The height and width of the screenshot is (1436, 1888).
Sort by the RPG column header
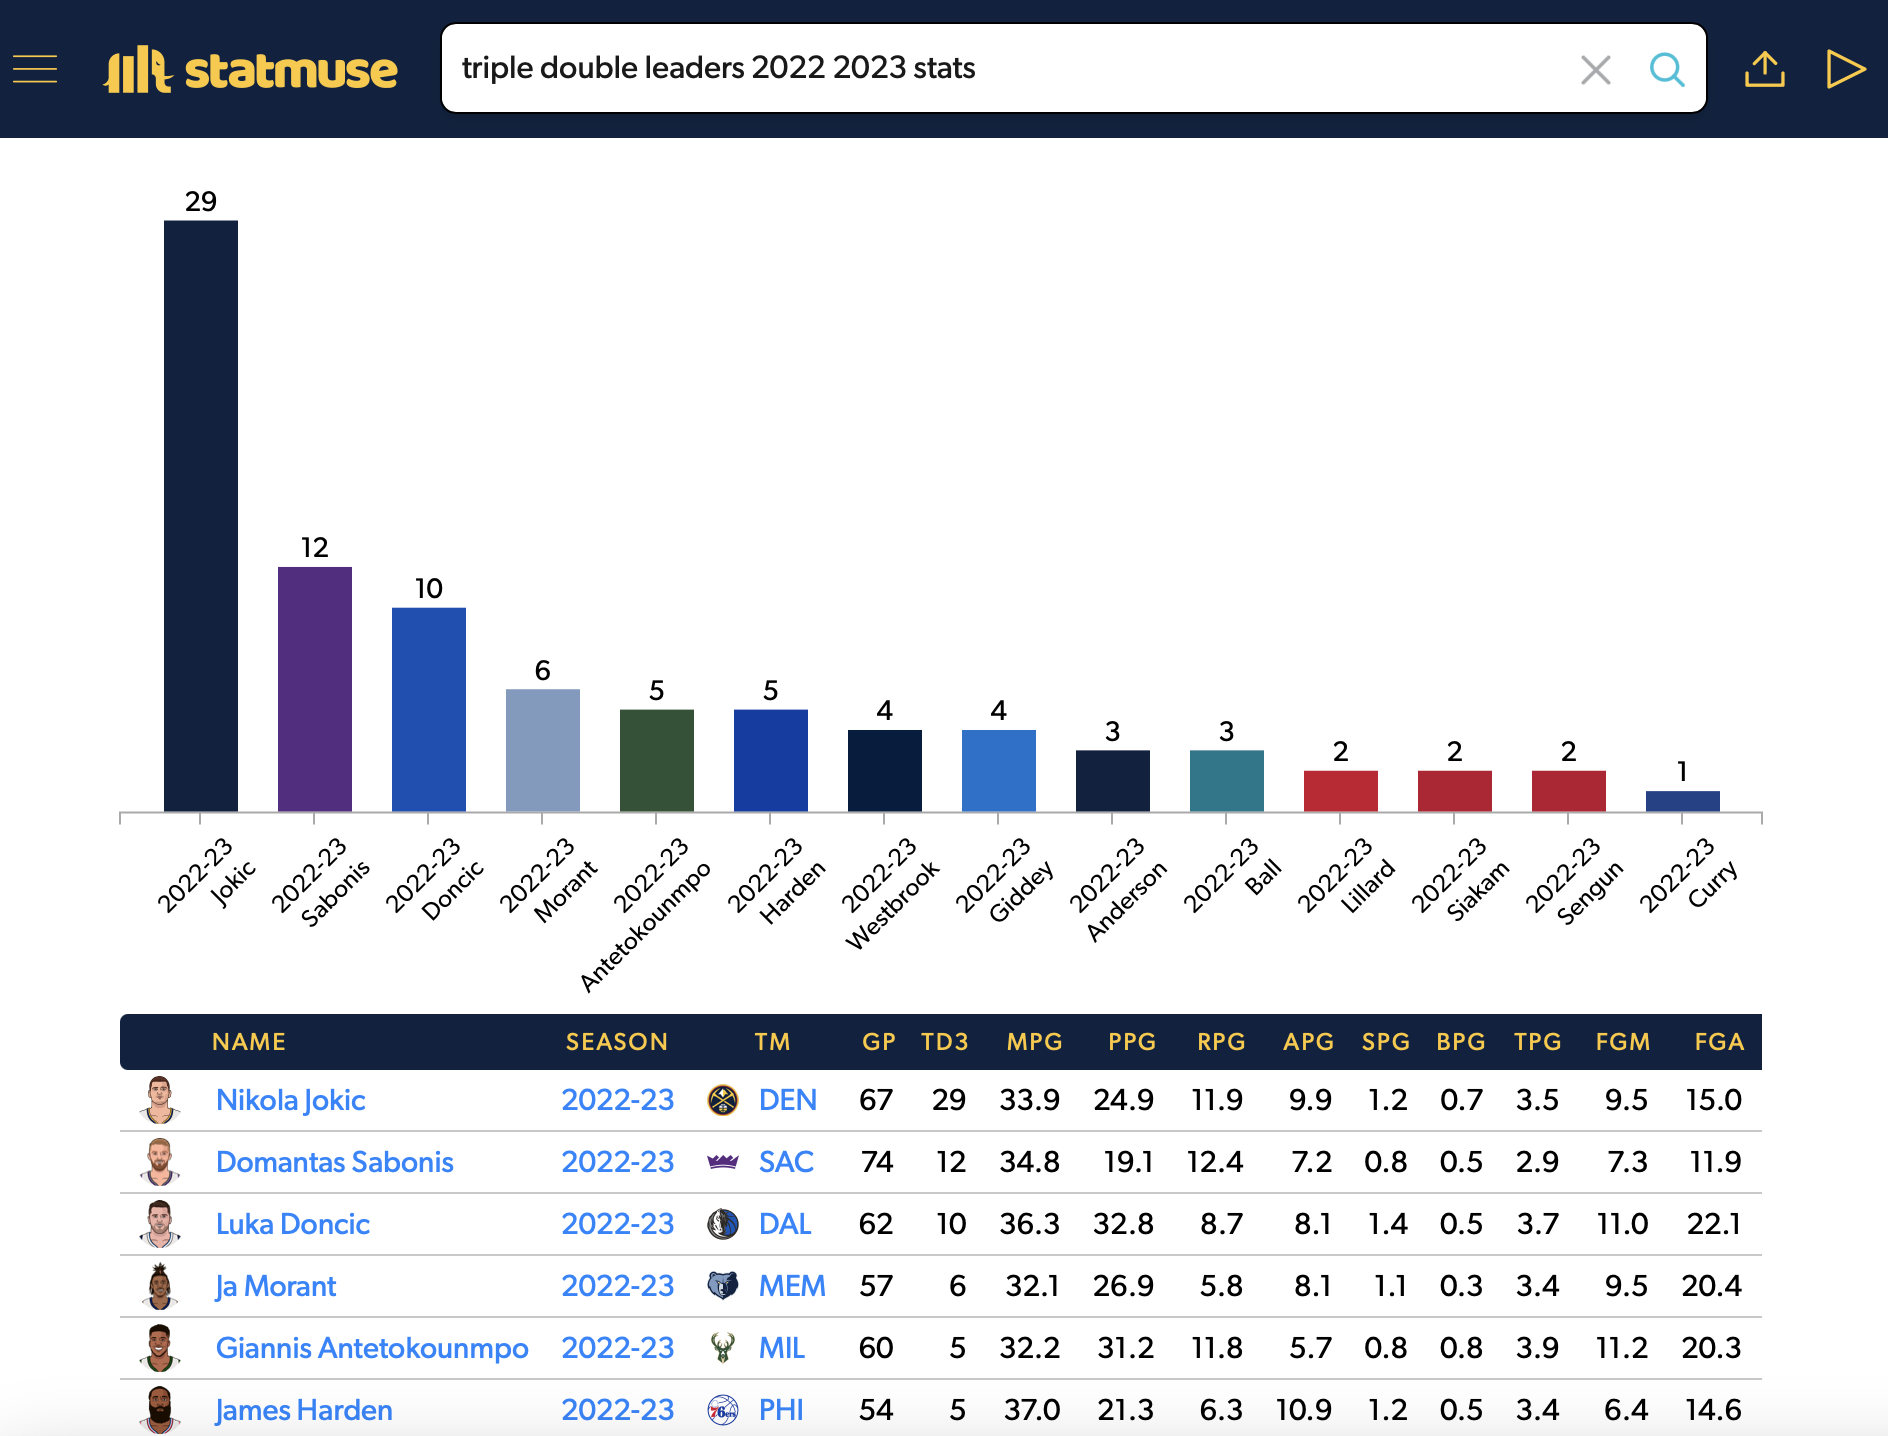[x=1222, y=1042]
